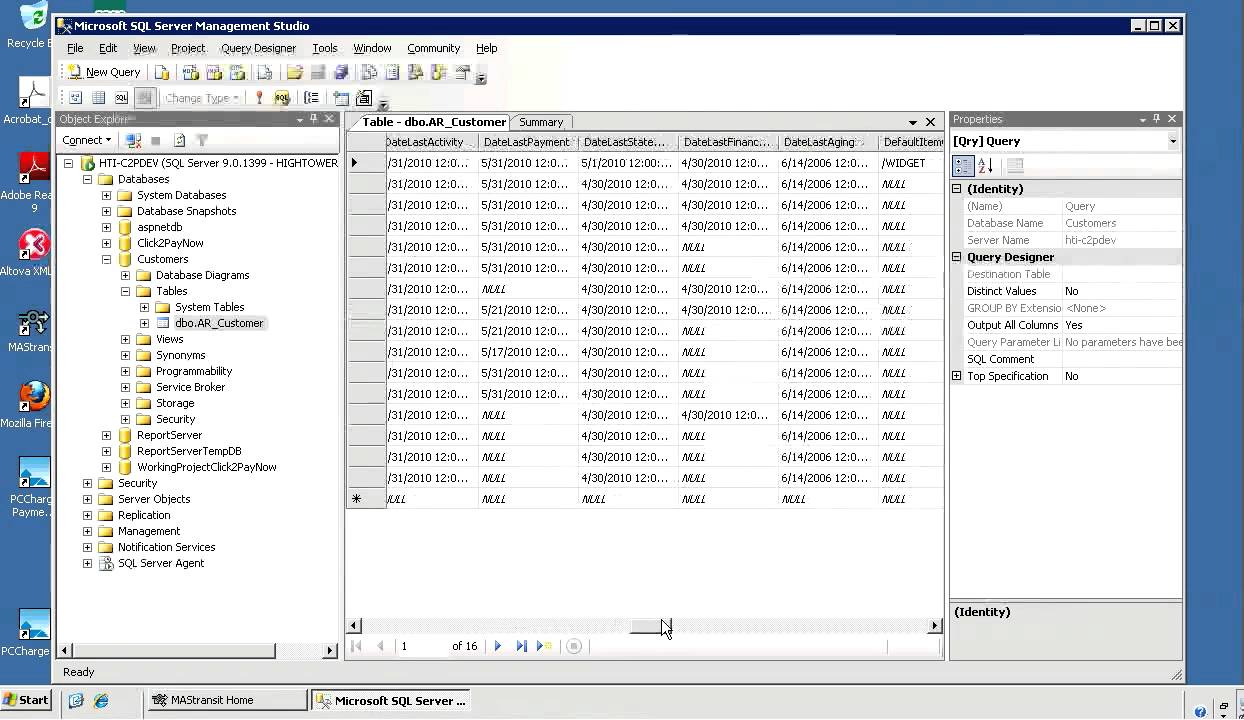Click the Alphabetical sort icon in Properties
1244x720 pixels.
coord(984,166)
